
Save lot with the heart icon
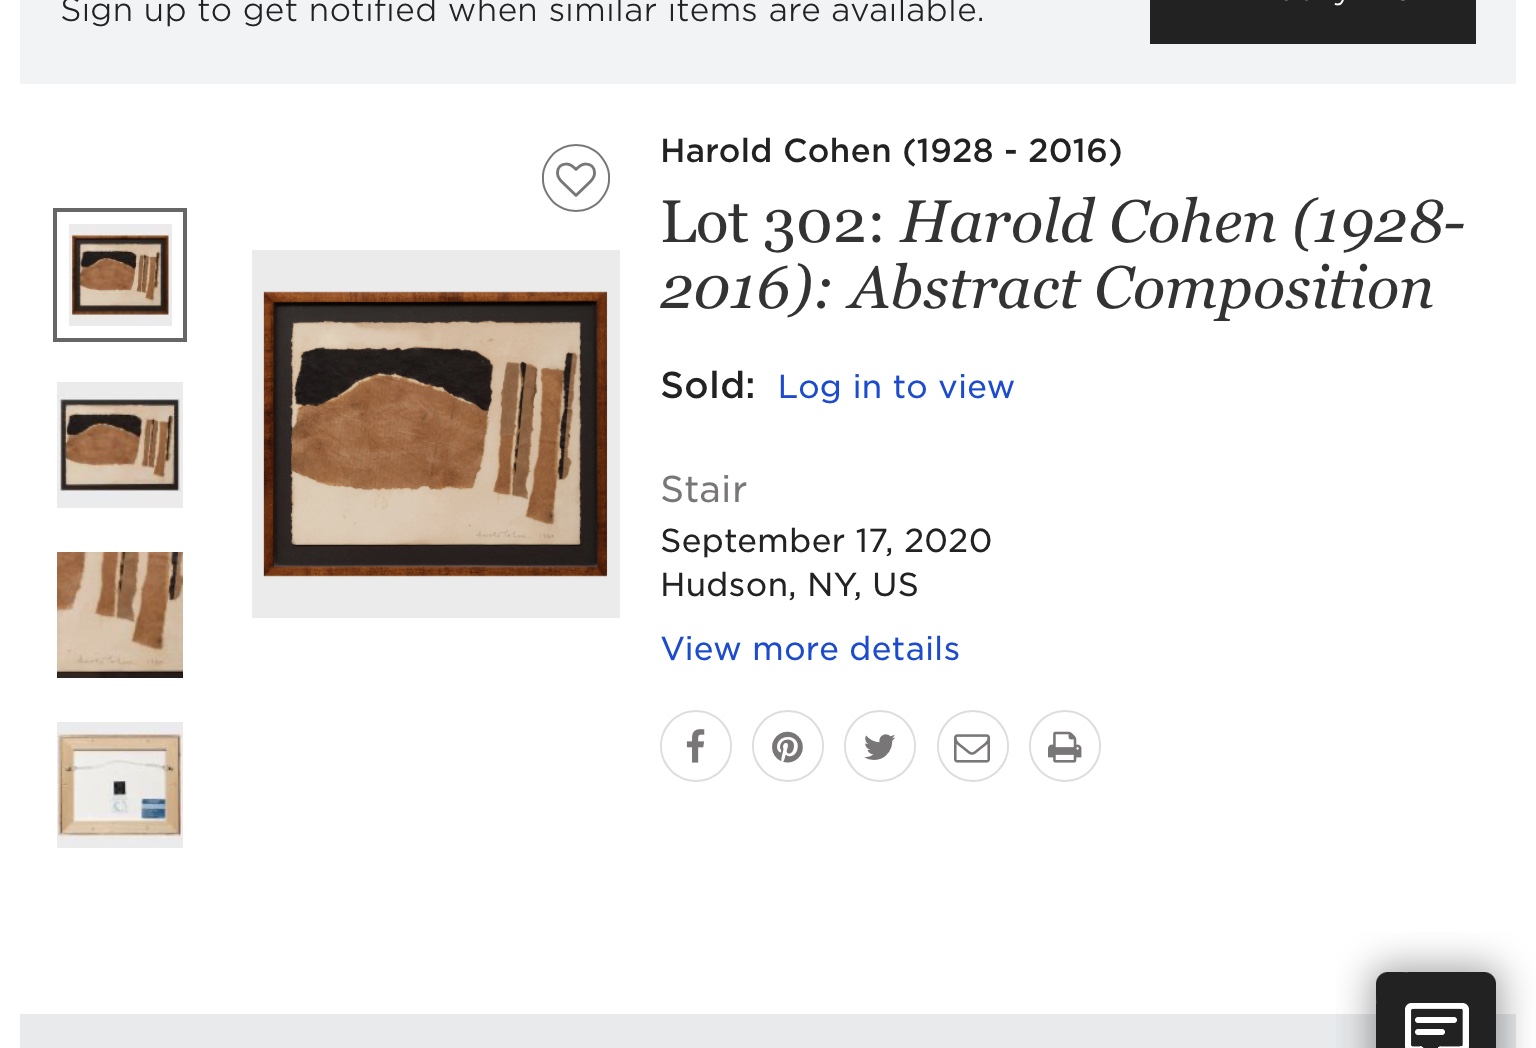pos(576,178)
